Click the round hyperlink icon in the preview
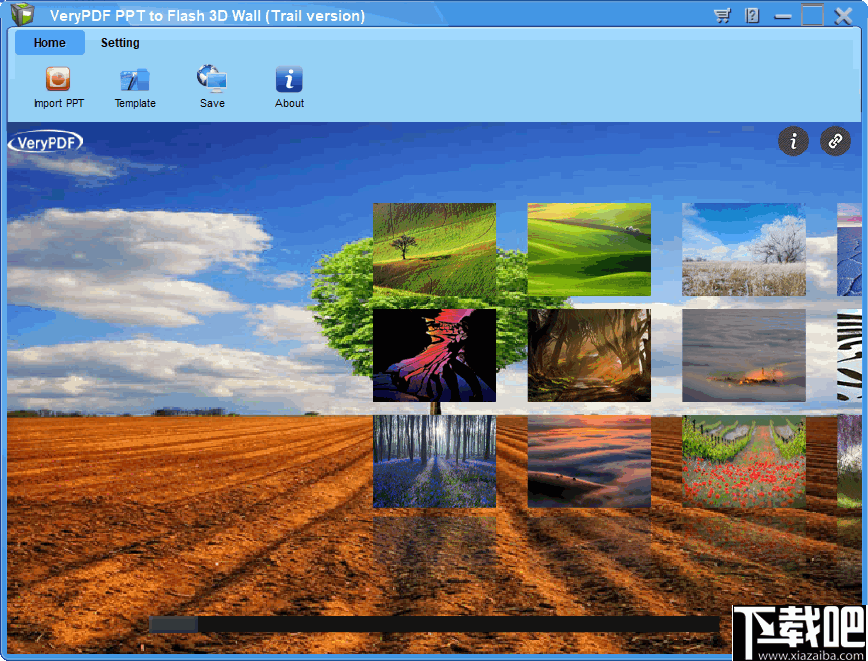The width and height of the screenshot is (868, 661). (836, 141)
